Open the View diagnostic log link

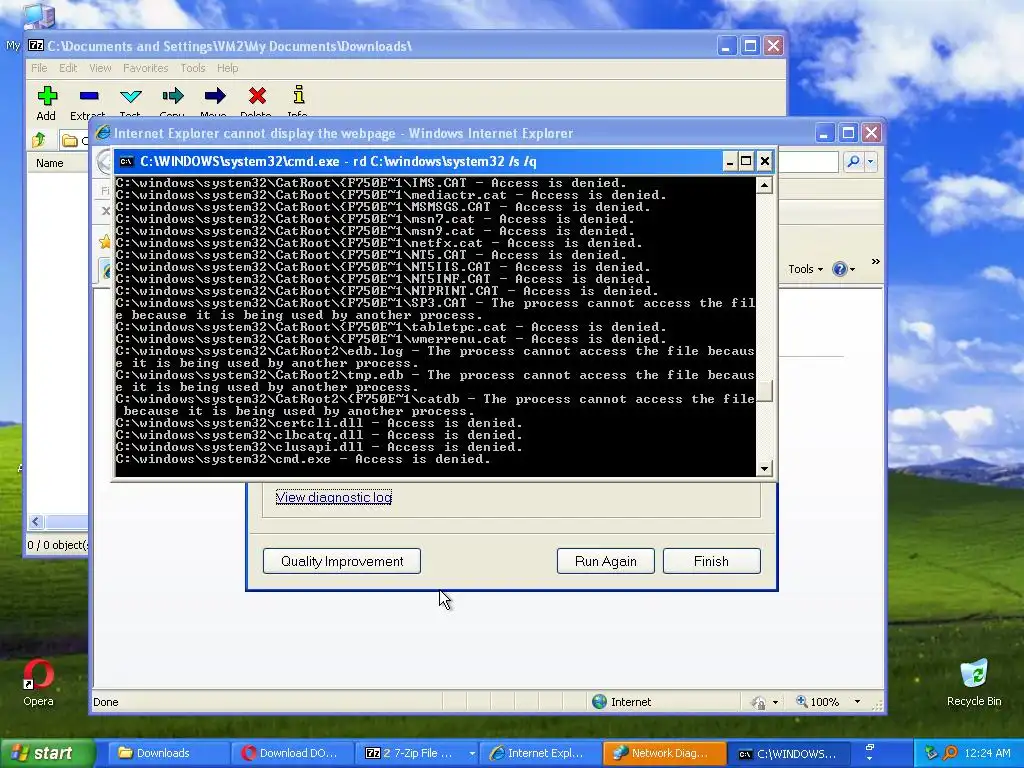click(334, 498)
